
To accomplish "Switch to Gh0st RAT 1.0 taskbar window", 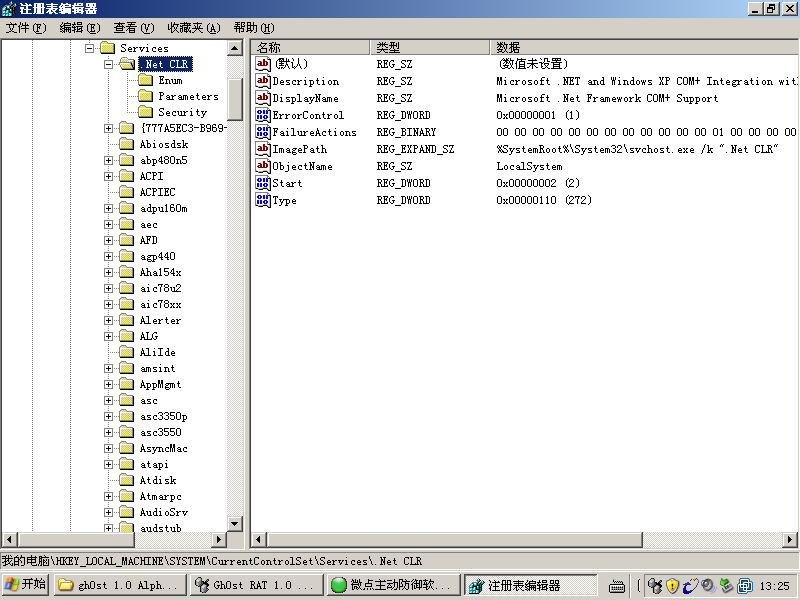I will [257, 585].
